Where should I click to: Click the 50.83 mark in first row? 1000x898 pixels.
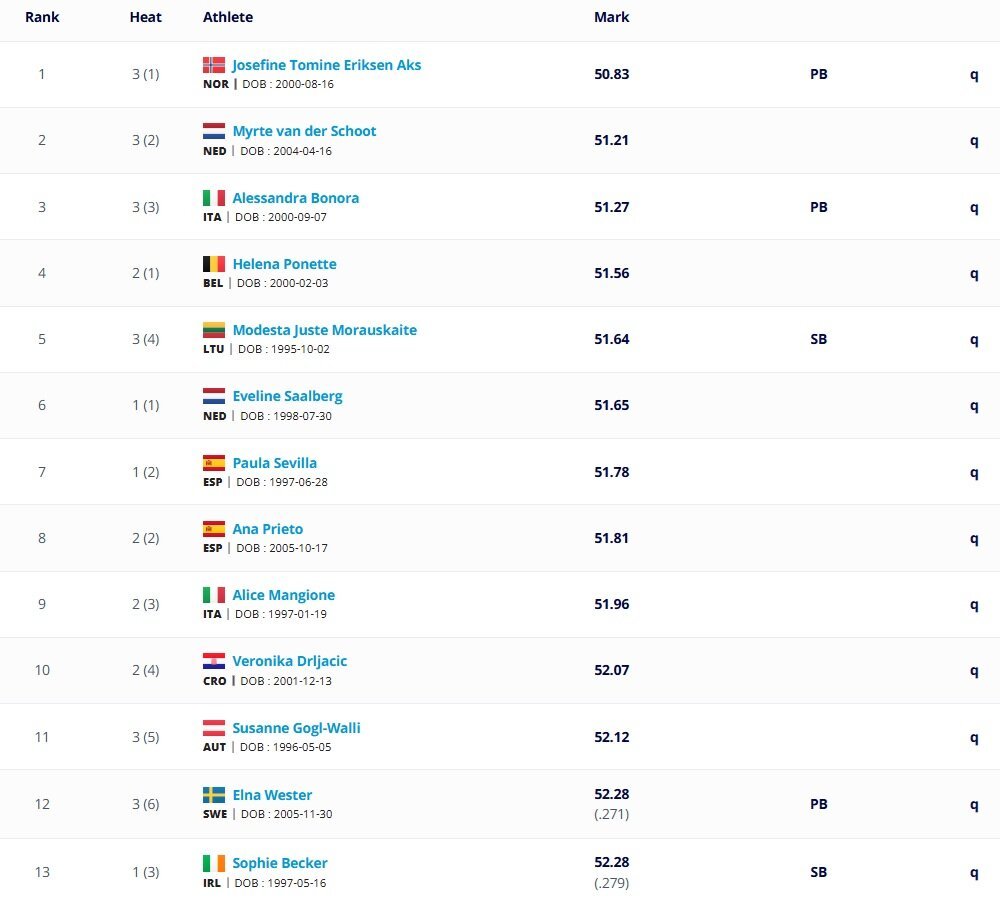[x=612, y=74]
